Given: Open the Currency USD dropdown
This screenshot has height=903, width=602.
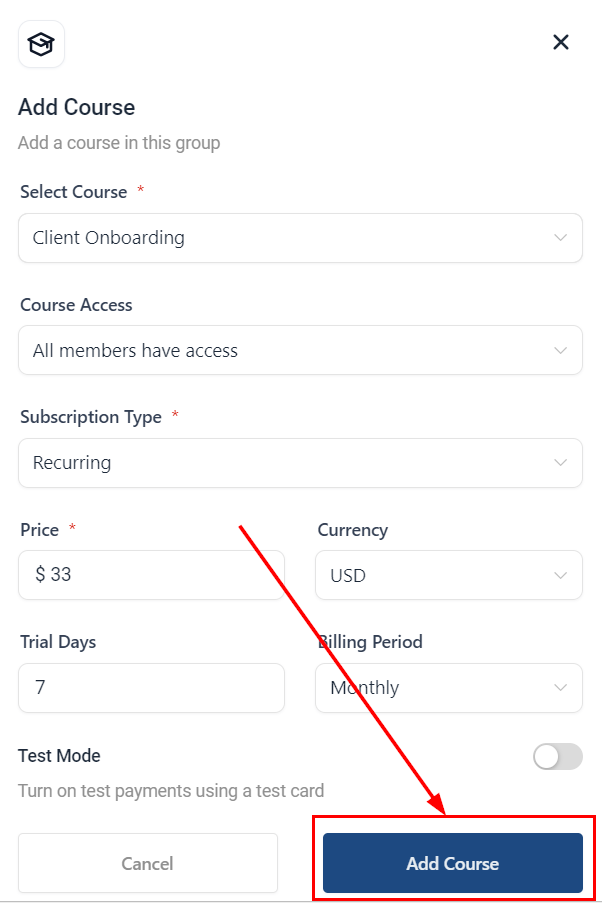Looking at the screenshot, I should point(448,575).
